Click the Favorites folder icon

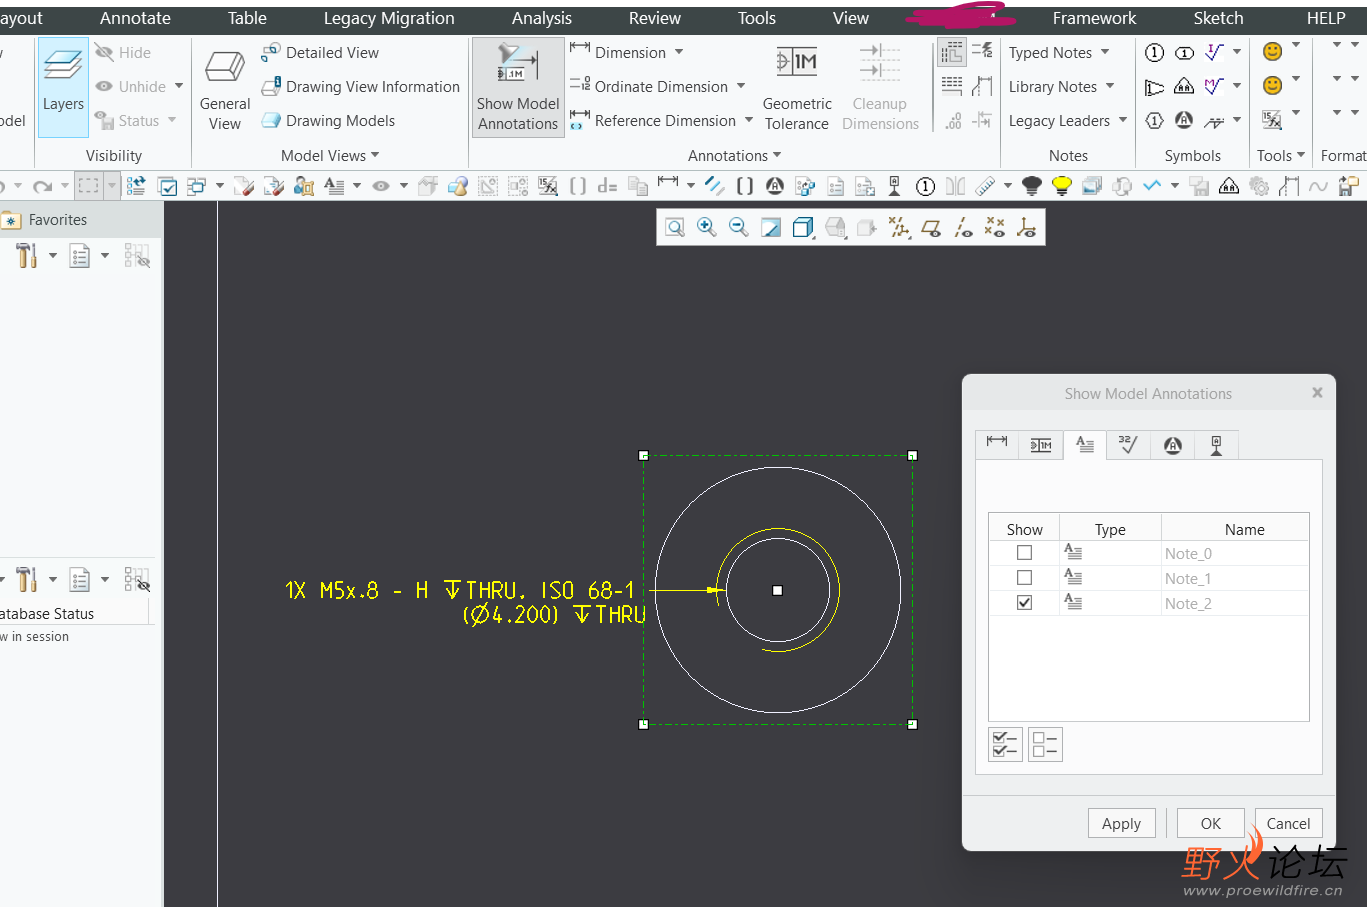[x=12, y=220]
